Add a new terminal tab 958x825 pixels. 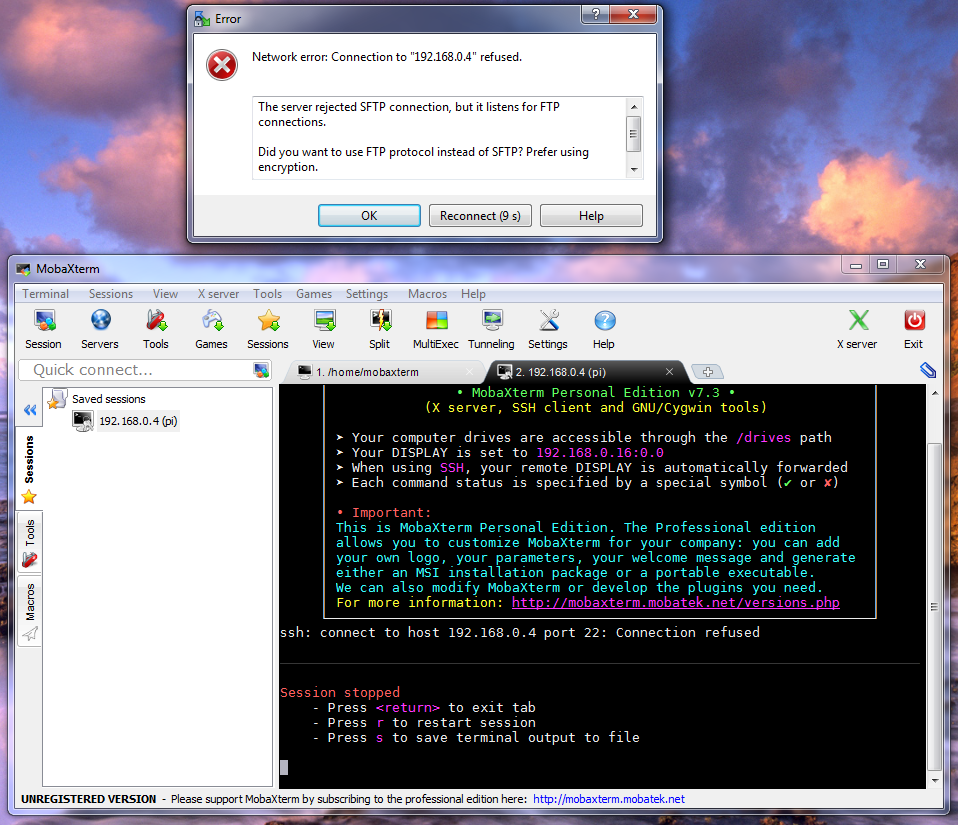tap(708, 372)
